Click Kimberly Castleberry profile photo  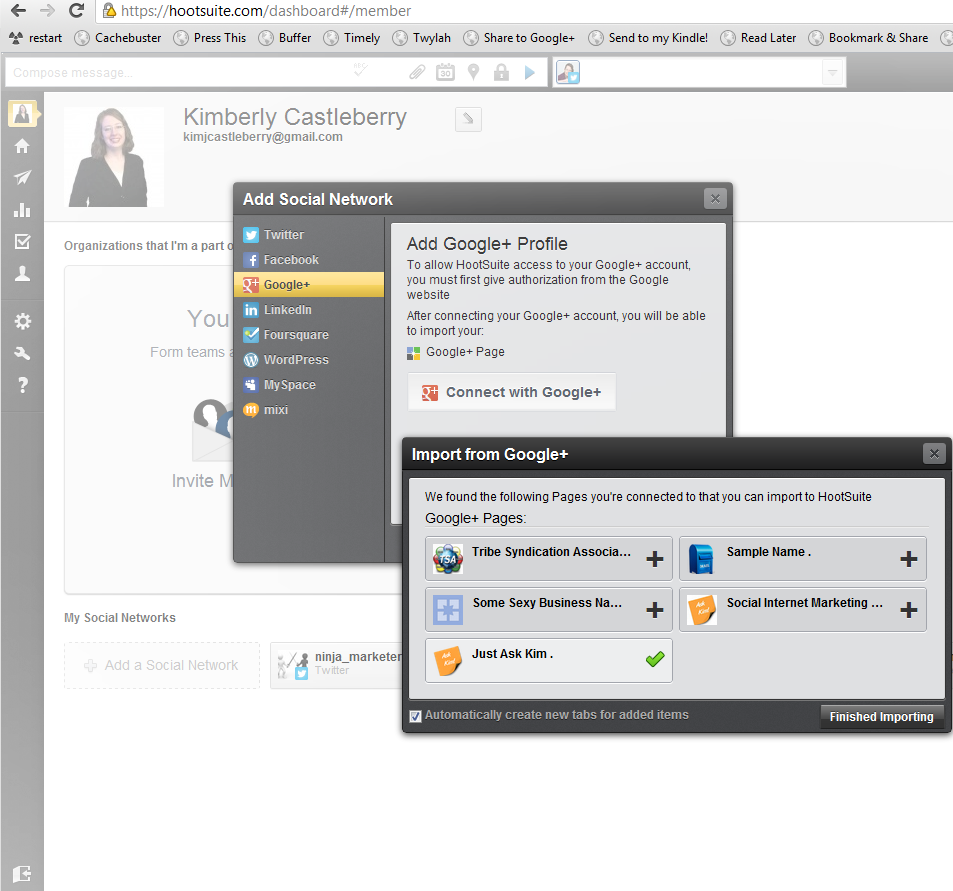[x=114, y=157]
